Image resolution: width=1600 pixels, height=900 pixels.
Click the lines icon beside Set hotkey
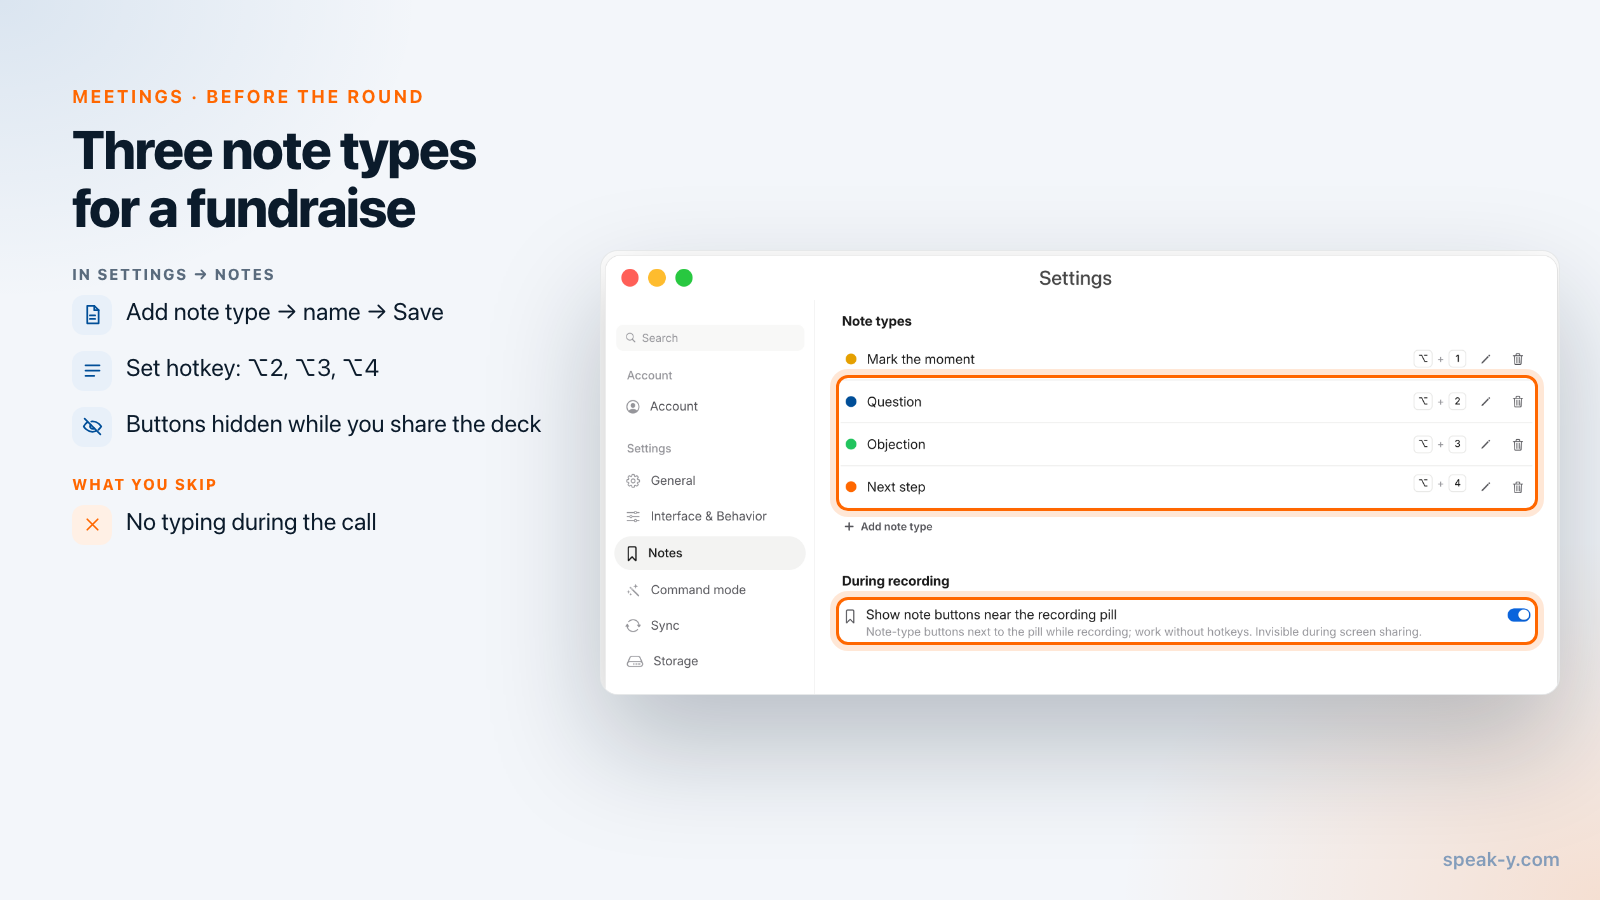92,370
